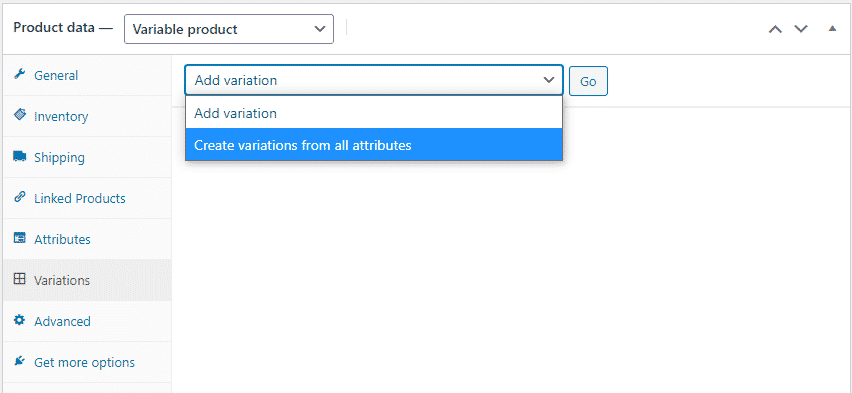Click the Go button
This screenshot has width=852, height=393.
point(588,81)
